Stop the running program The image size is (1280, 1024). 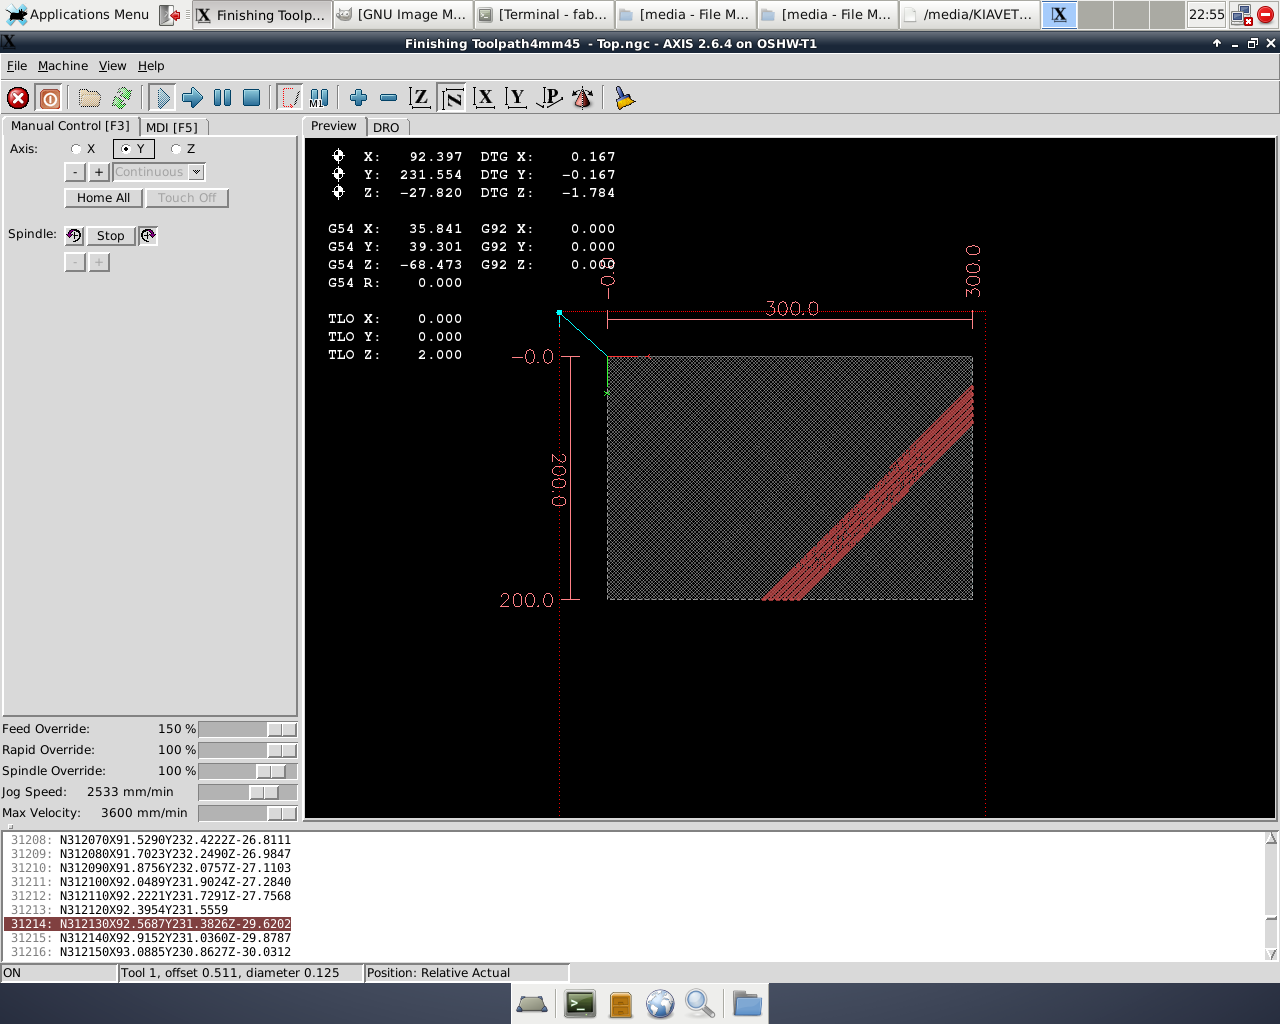[x=252, y=97]
